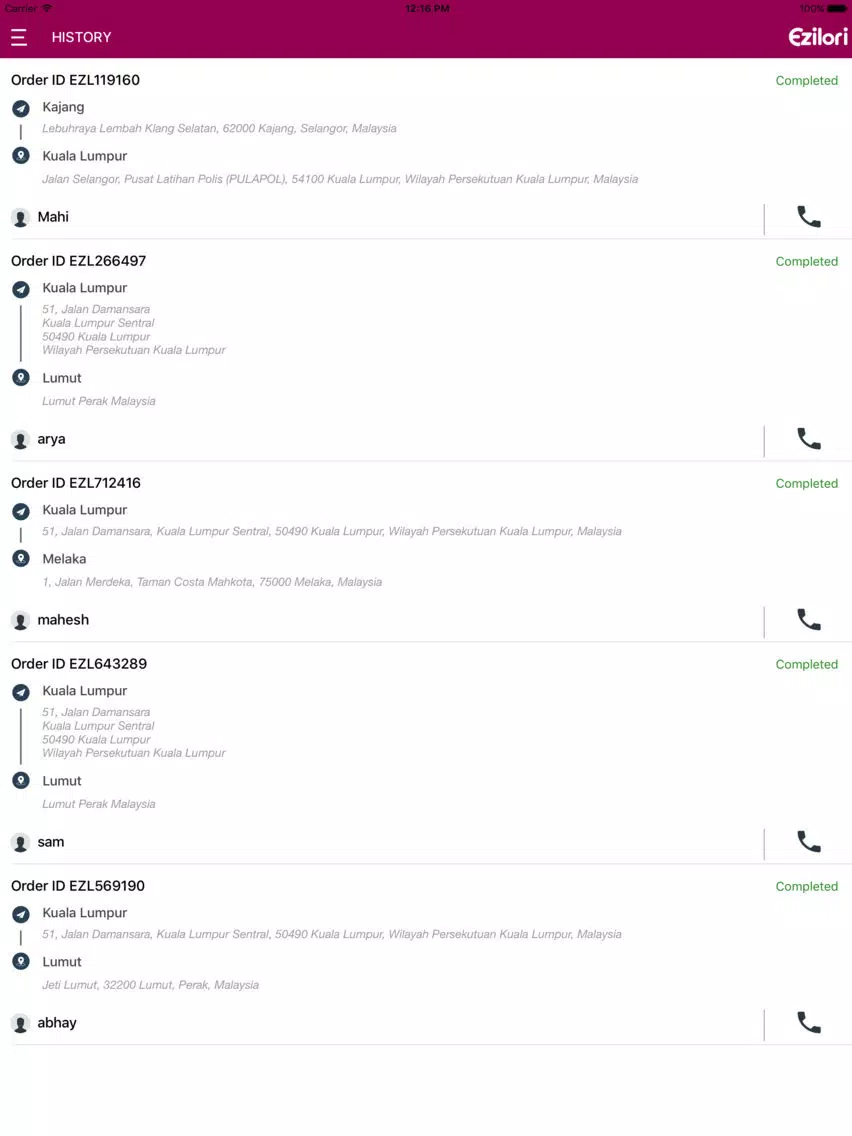
Task: Select the Jeti Lumut address line
Action: (150, 985)
